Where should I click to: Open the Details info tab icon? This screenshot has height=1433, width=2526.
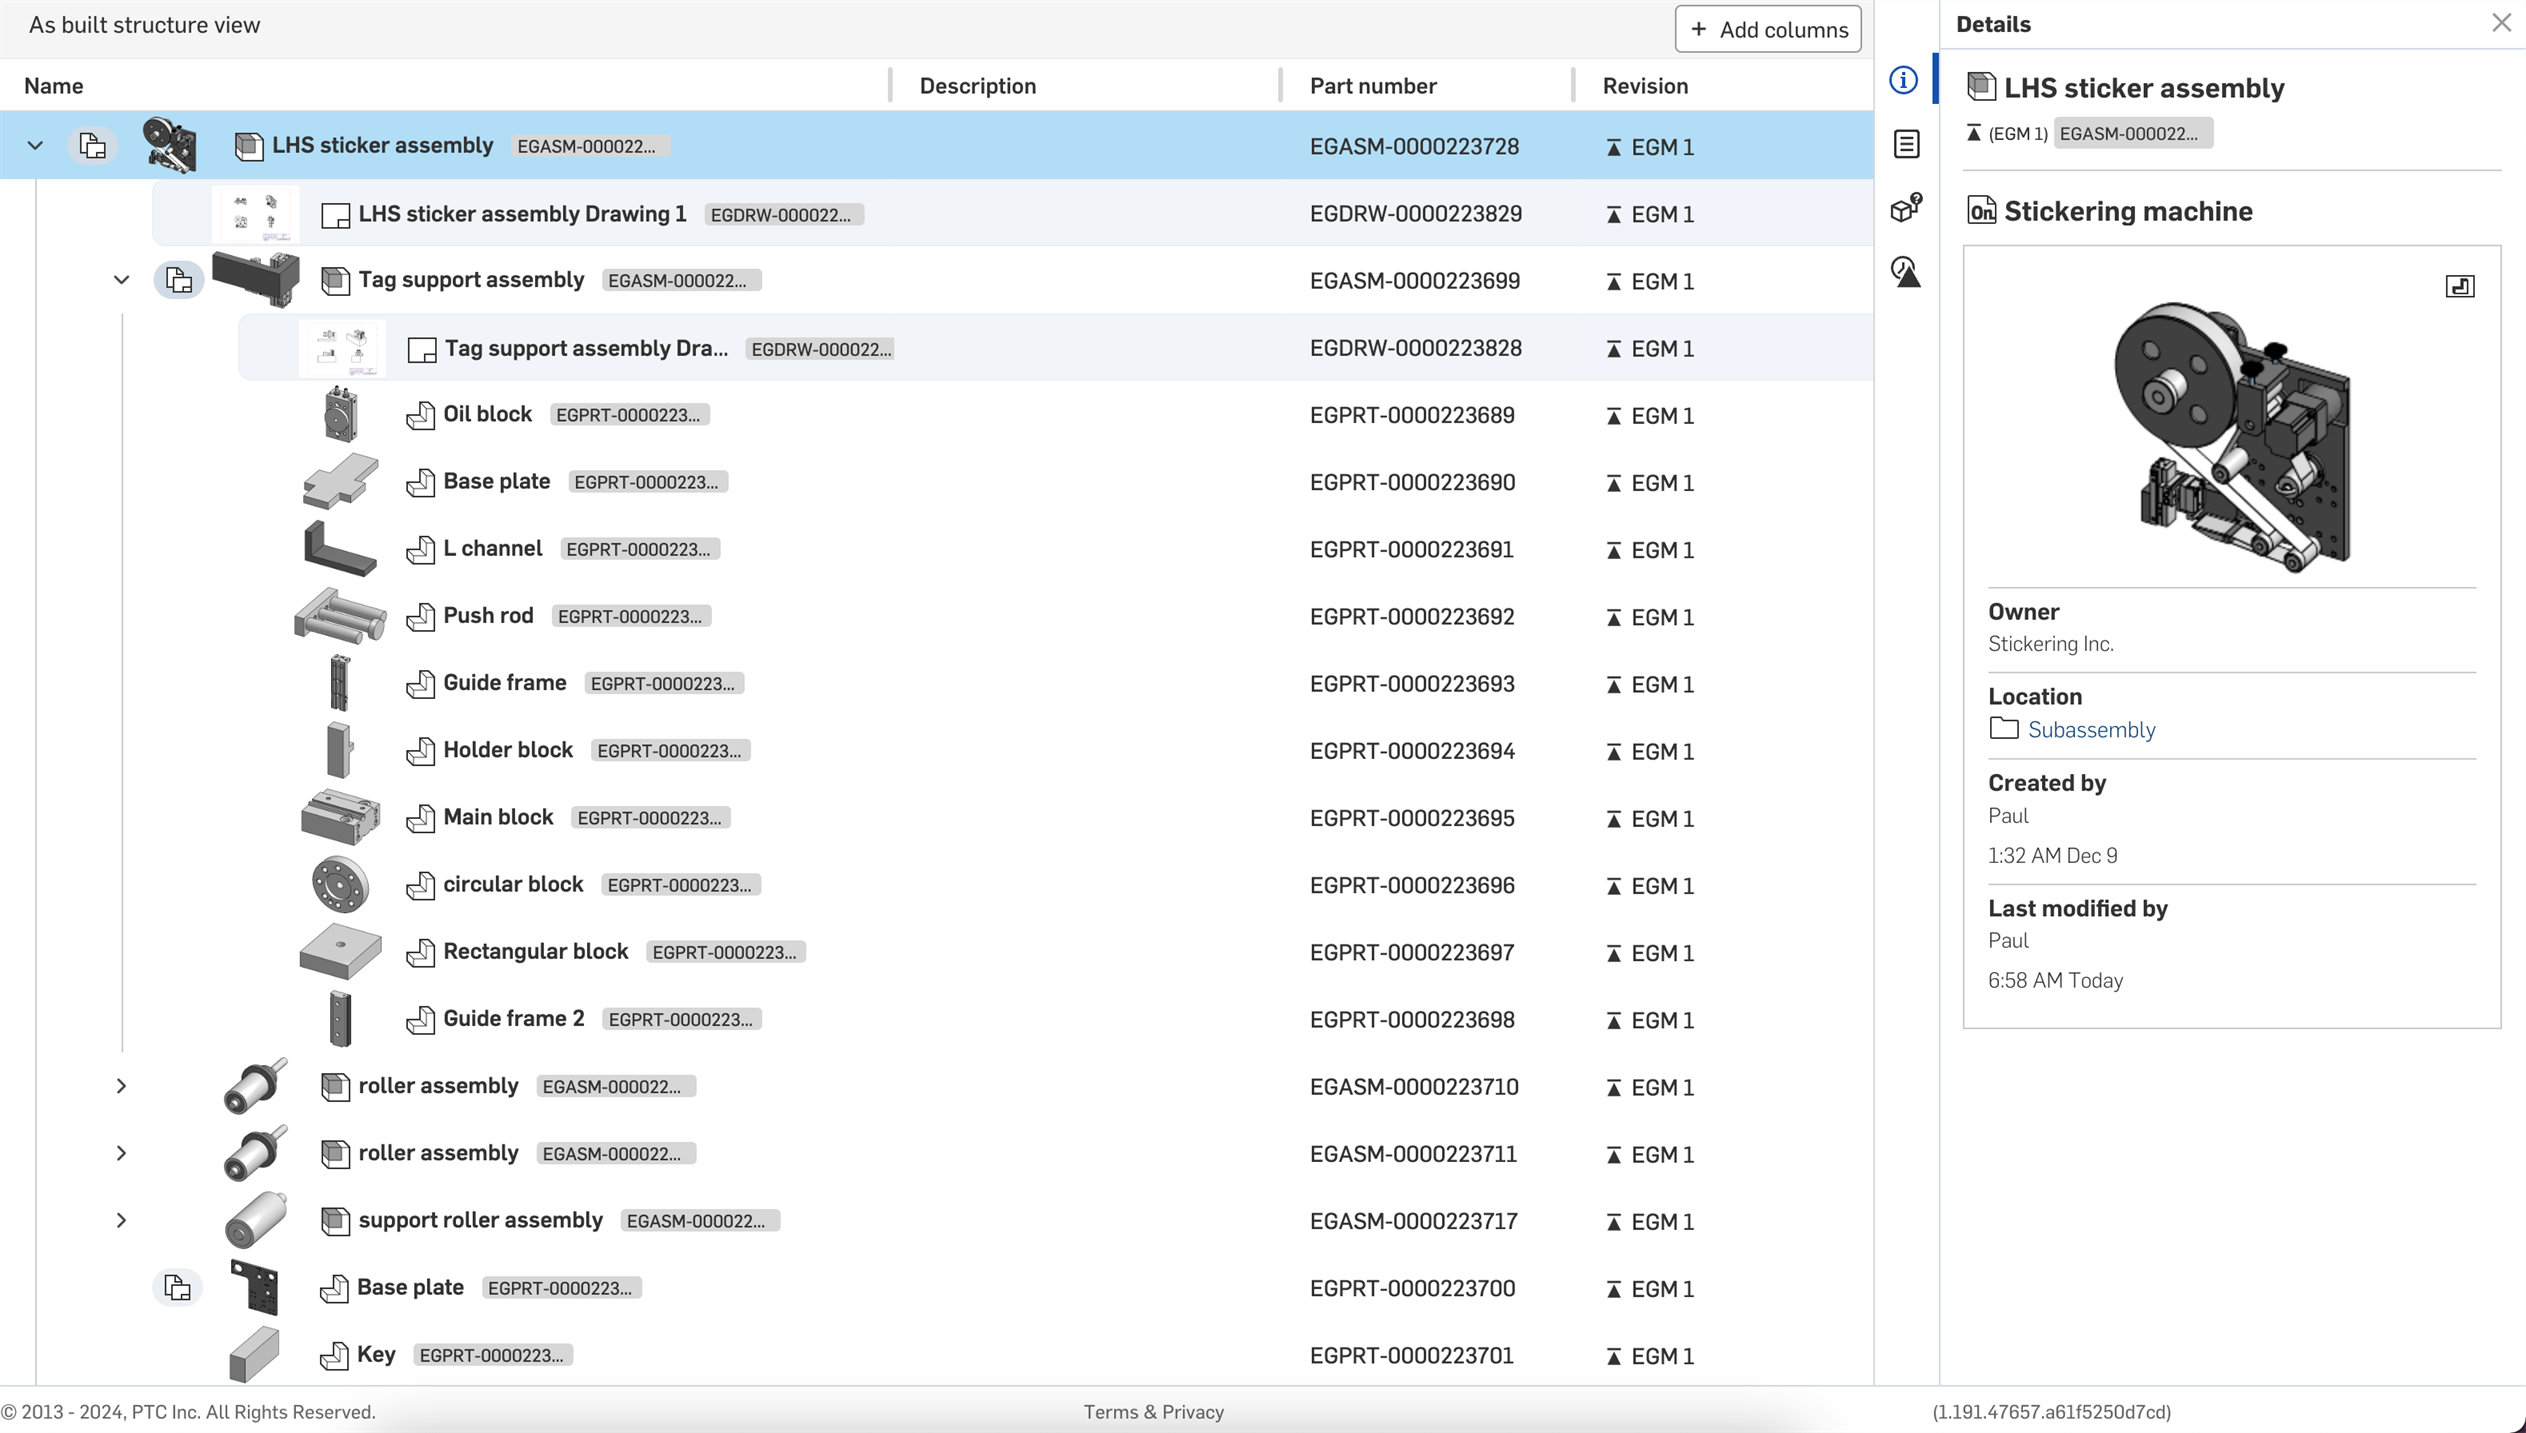click(x=1903, y=80)
